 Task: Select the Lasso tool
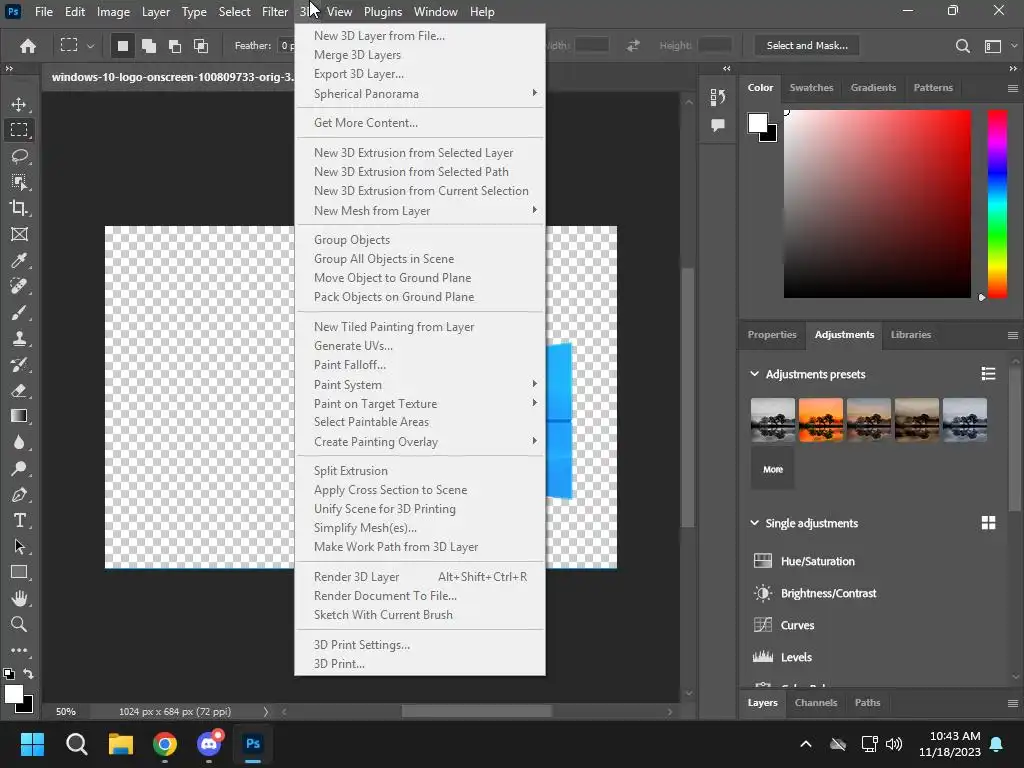pyautogui.click(x=19, y=156)
